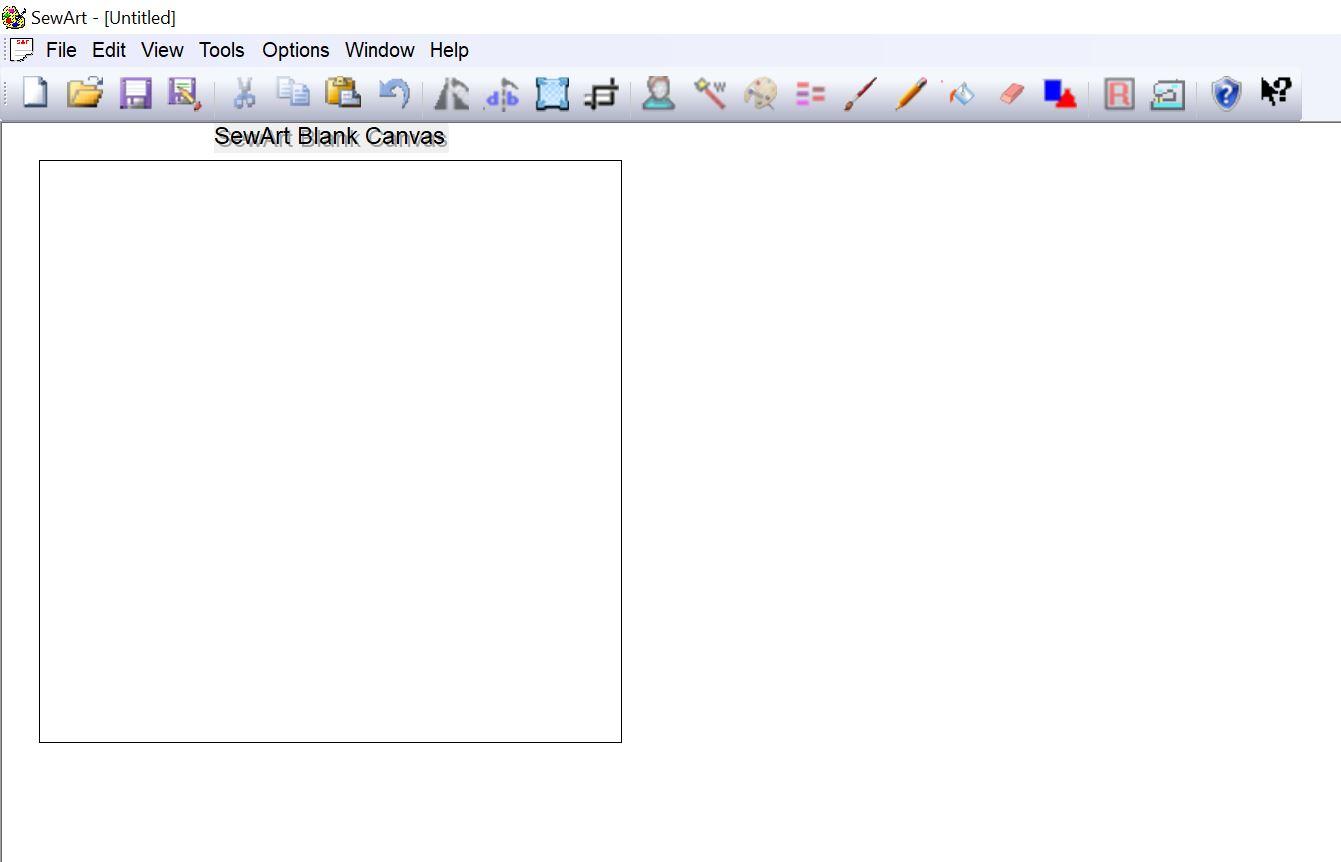Create a new blank document

pyautogui.click(x=36, y=93)
